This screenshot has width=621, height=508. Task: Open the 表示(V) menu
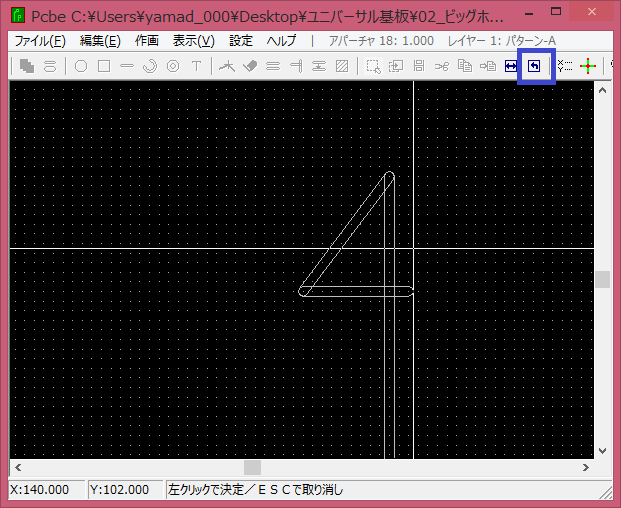193,41
